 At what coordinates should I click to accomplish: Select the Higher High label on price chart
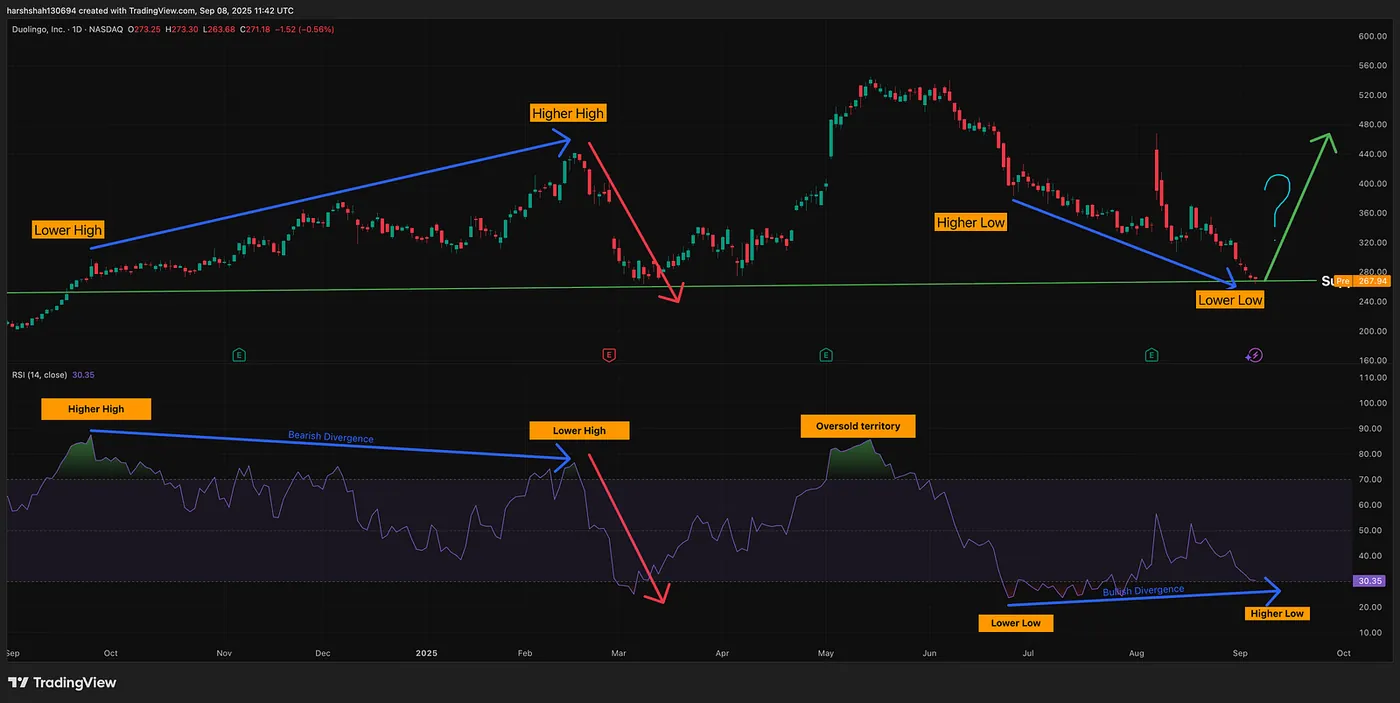(568, 113)
